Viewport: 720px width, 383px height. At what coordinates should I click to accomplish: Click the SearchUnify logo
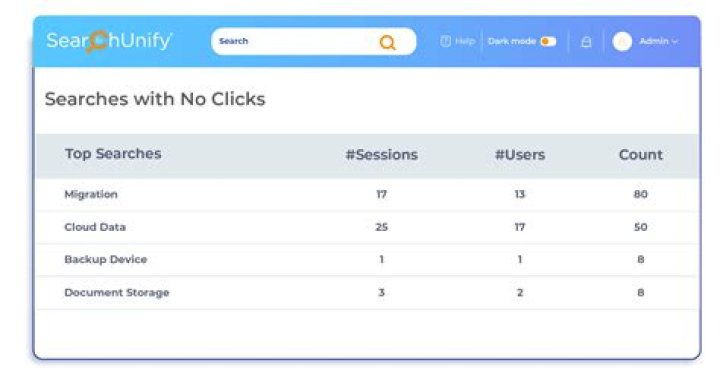point(109,41)
